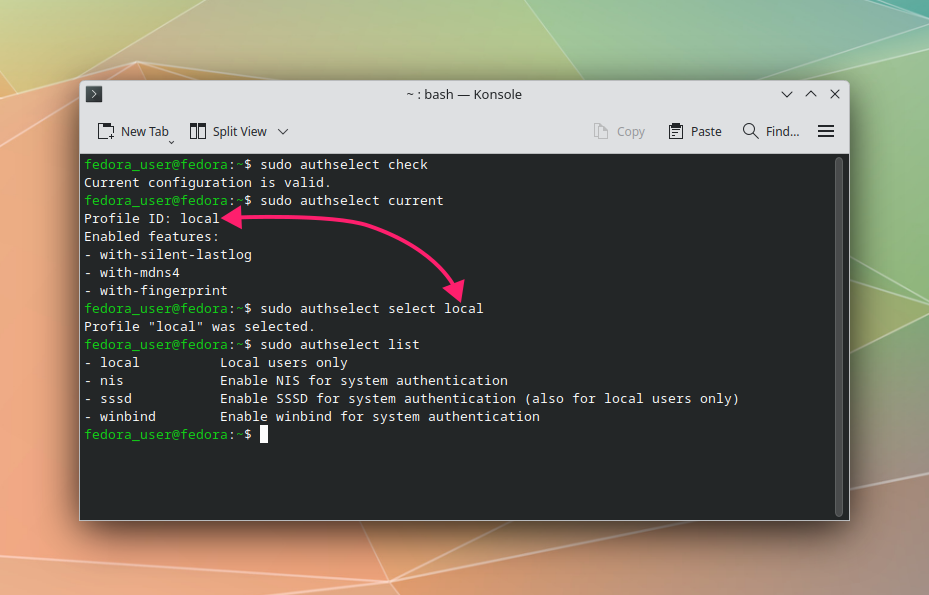Image resolution: width=929 pixels, height=595 pixels.
Task: Maximize the Konsole window
Action: [x=811, y=94]
